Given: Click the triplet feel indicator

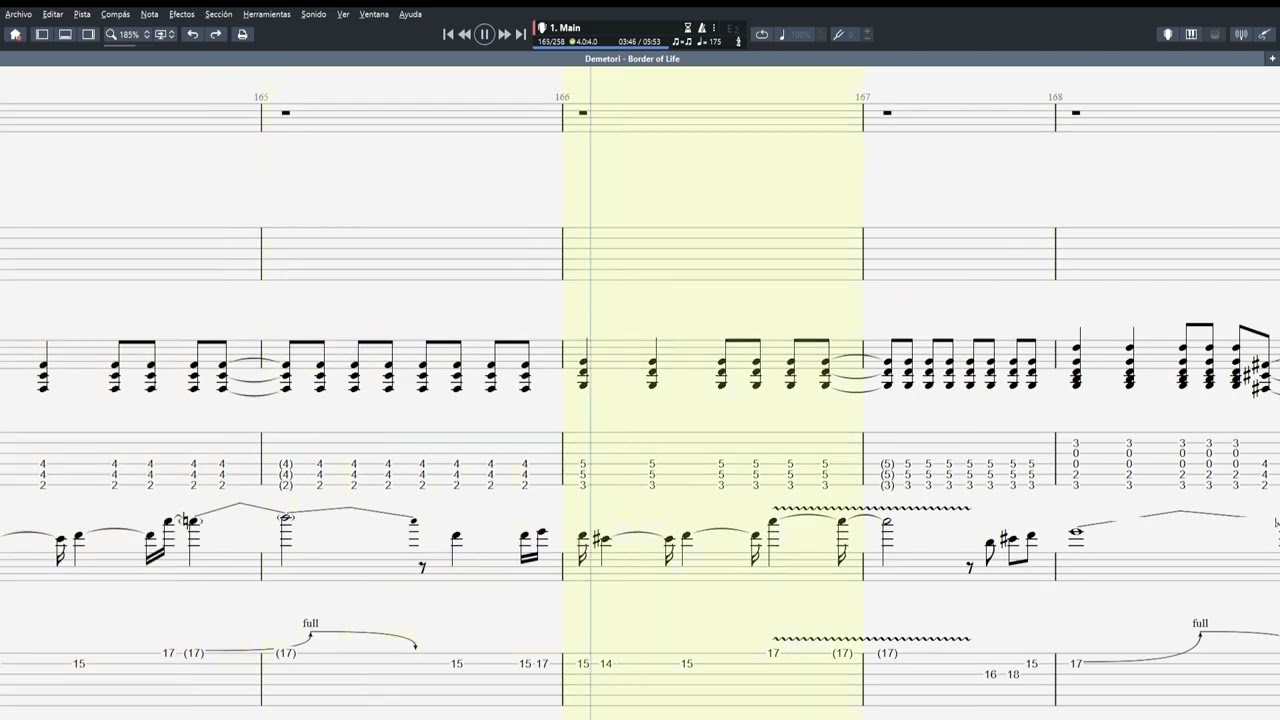Looking at the screenshot, I should point(682,42).
